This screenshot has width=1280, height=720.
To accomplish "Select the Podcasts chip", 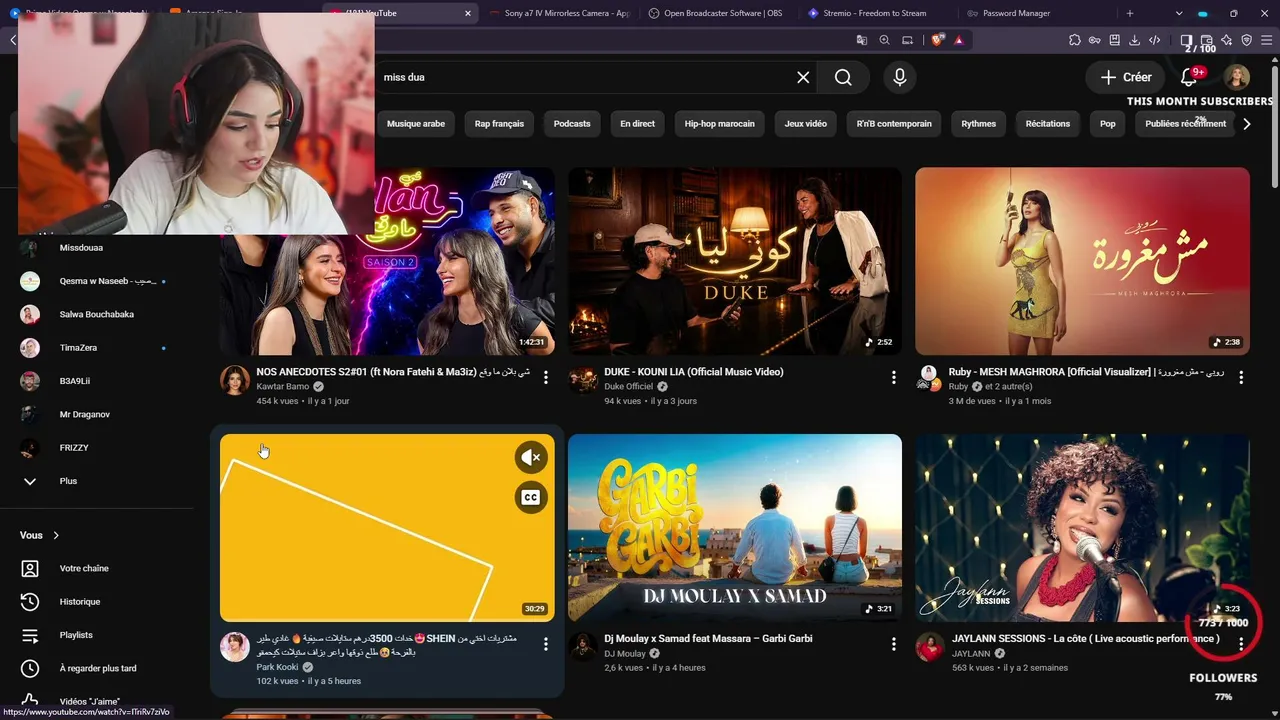I will click(572, 124).
